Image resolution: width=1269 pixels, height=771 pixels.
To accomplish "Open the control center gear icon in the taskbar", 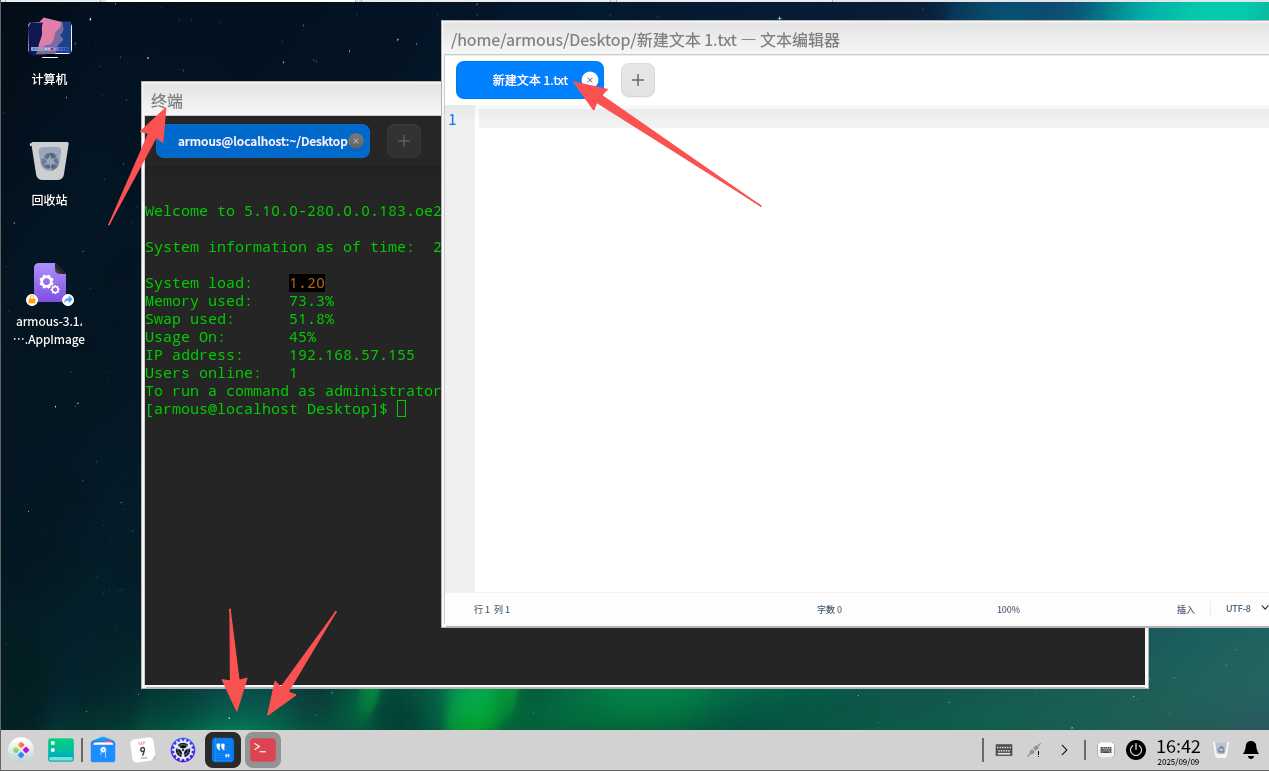I will click(x=182, y=749).
